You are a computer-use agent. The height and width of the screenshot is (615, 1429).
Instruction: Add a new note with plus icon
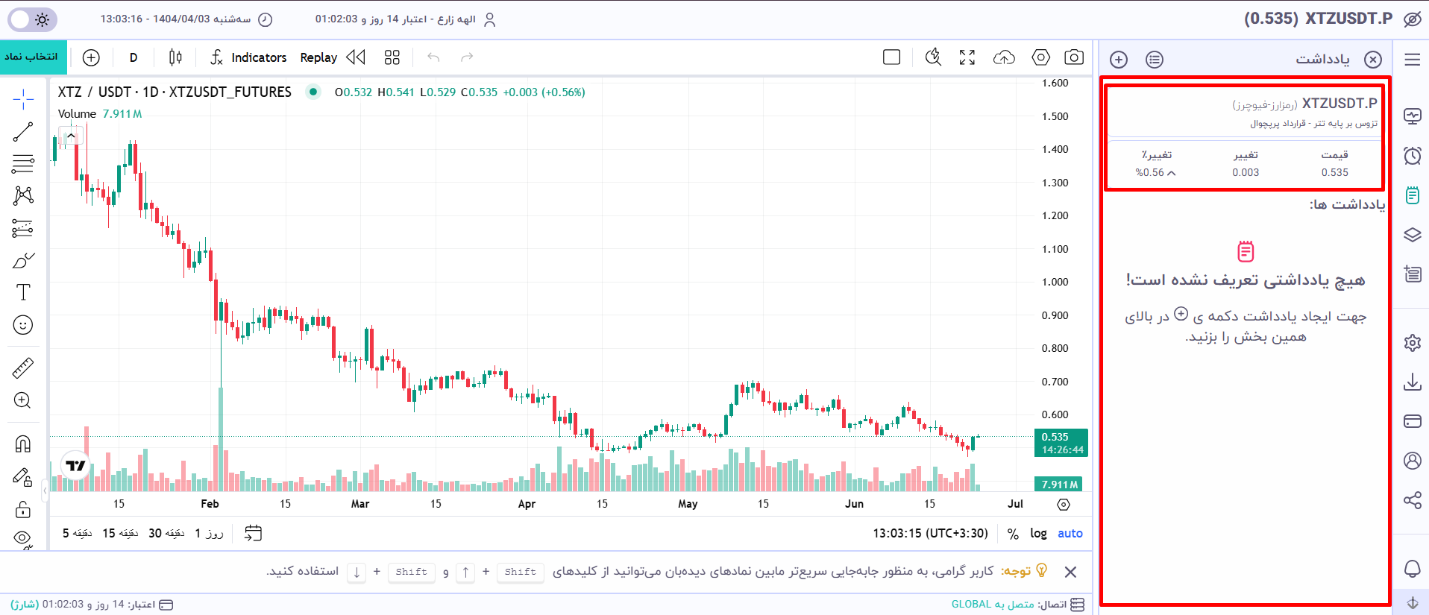[x=1119, y=59]
